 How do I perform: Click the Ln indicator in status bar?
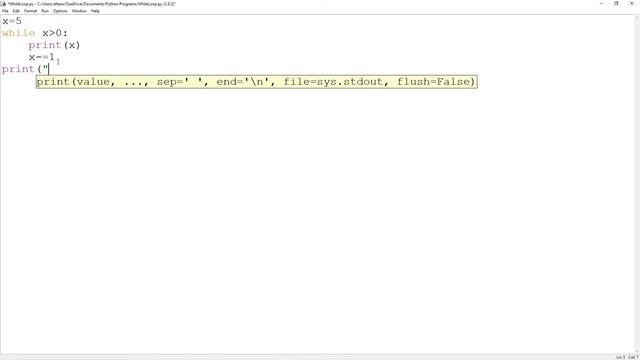coord(620,357)
